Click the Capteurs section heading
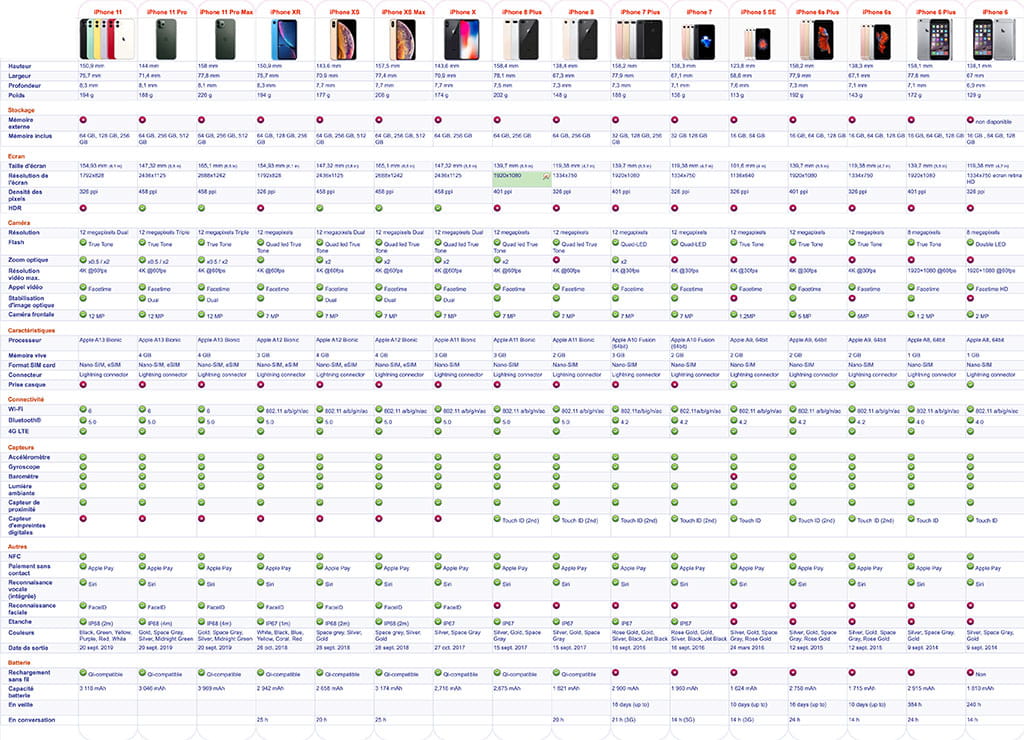This screenshot has width=1024, height=740. tap(21, 447)
